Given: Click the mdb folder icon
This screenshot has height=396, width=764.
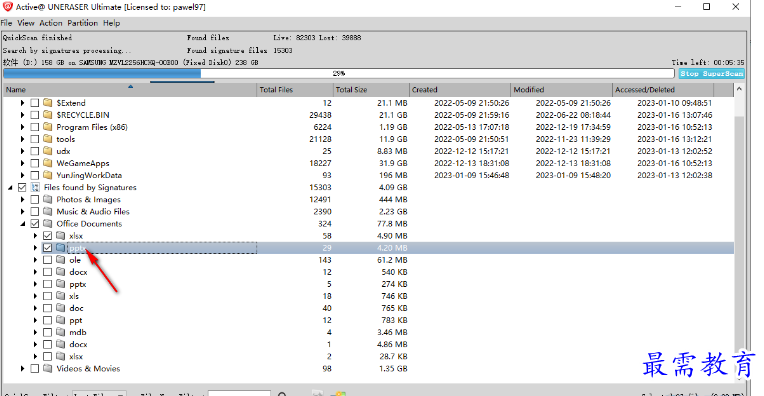Looking at the screenshot, I should [x=60, y=332].
